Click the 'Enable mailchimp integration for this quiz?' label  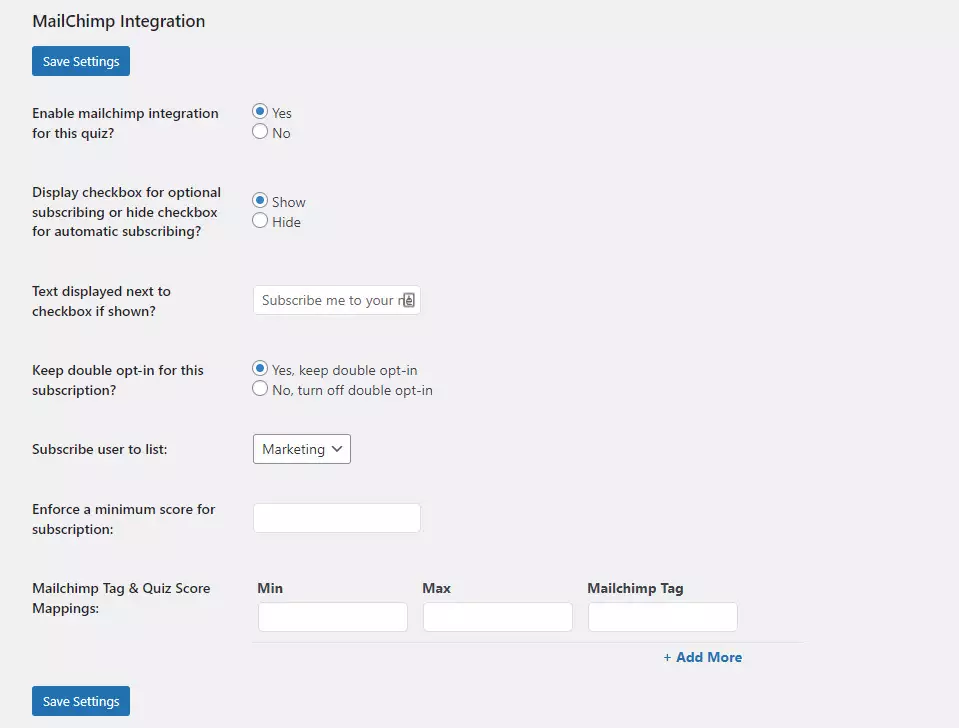pos(125,123)
